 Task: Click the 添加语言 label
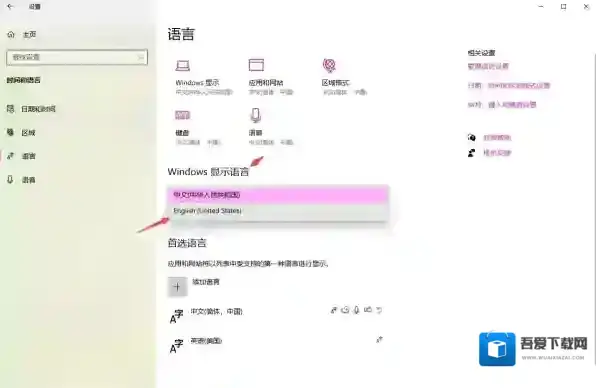pos(206,282)
